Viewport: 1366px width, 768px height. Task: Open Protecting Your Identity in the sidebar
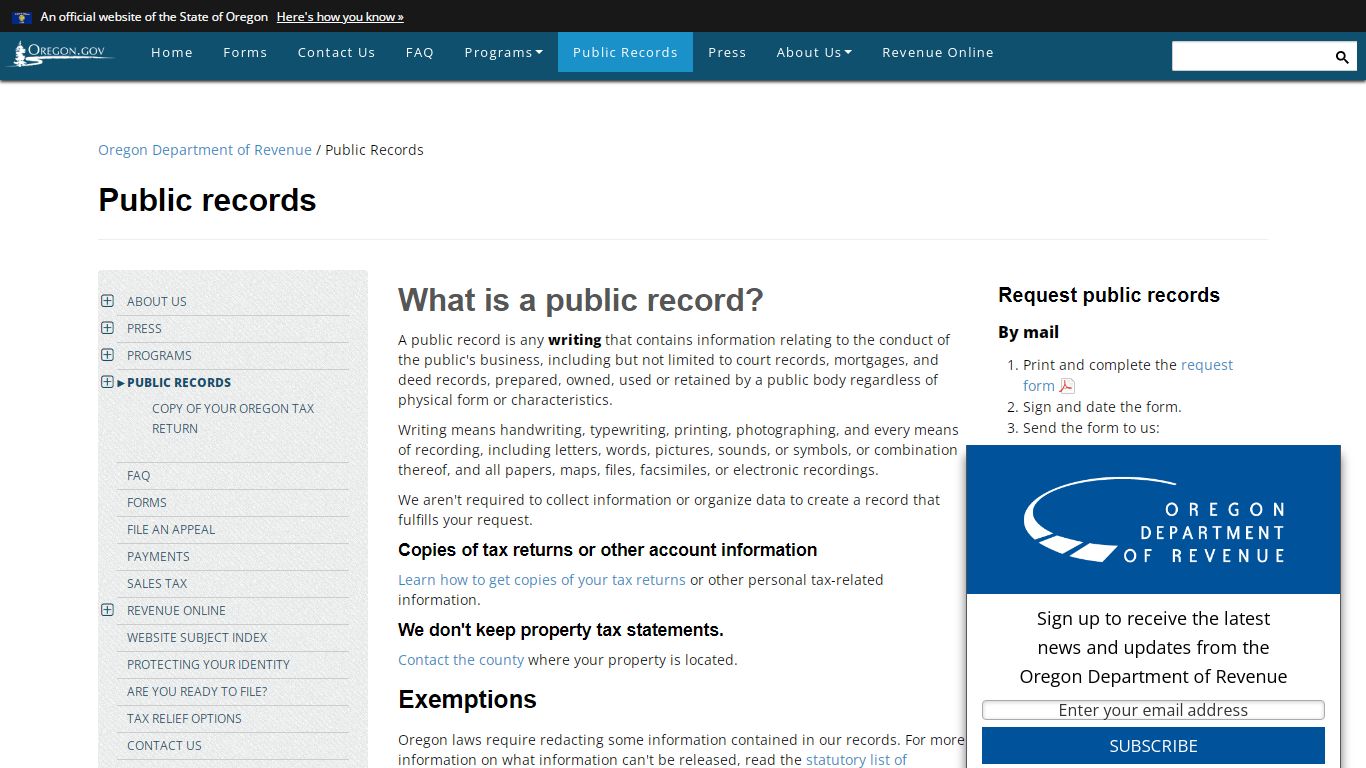(208, 665)
